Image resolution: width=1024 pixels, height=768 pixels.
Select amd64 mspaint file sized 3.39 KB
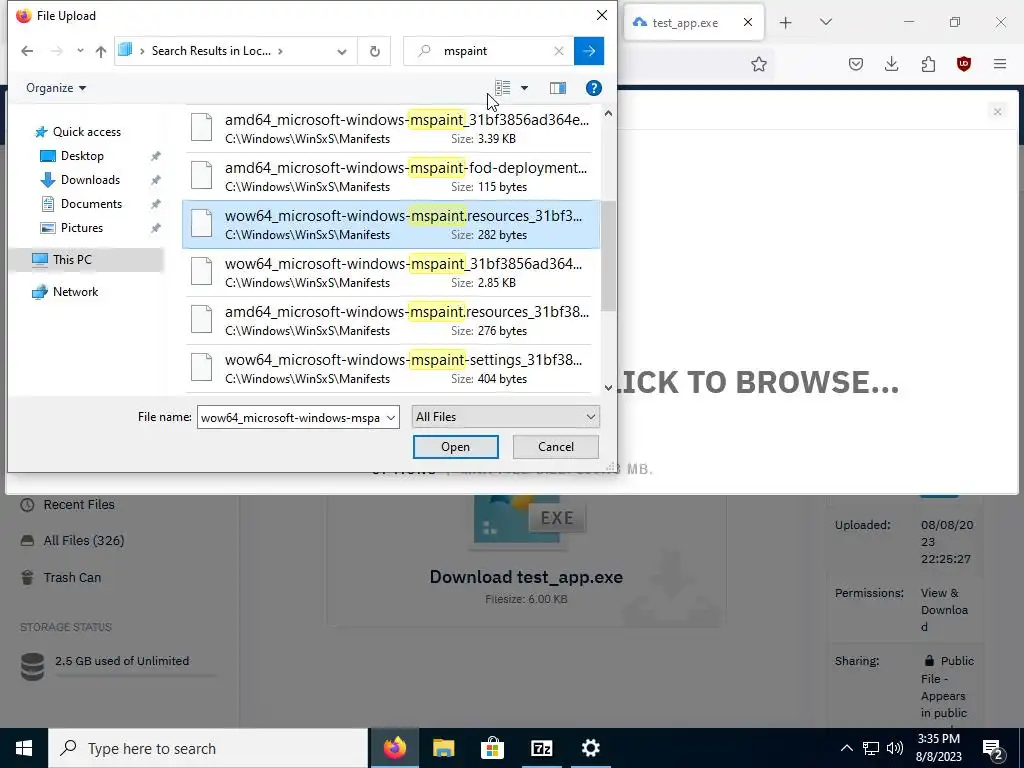[x=391, y=129]
